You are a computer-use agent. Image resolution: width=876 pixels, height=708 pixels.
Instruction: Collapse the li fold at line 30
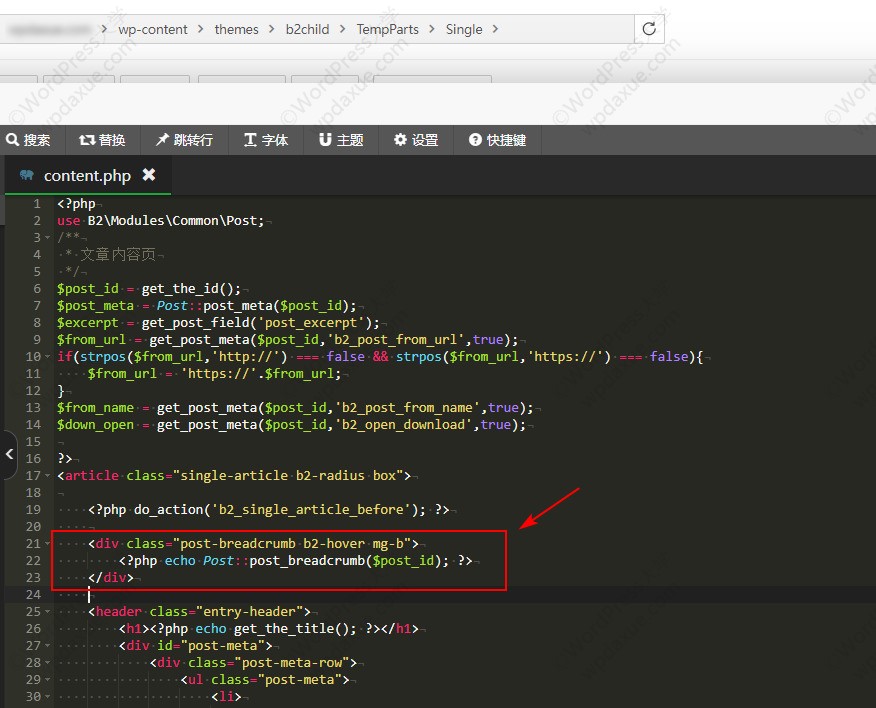47,697
